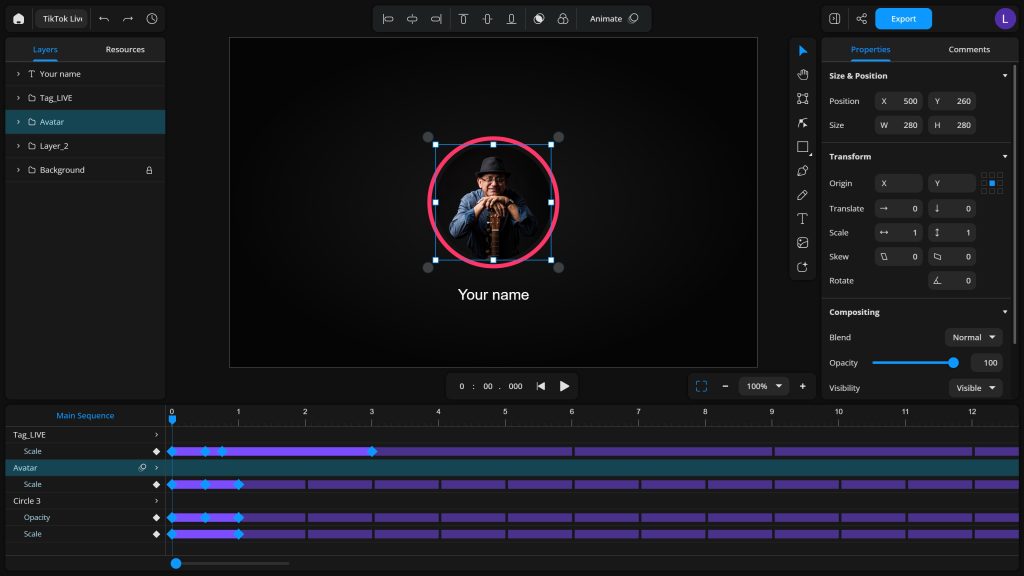This screenshot has height=576, width=1024.
Task: Pick the Pencil drawing tool
Action: (x=802, y=195)
